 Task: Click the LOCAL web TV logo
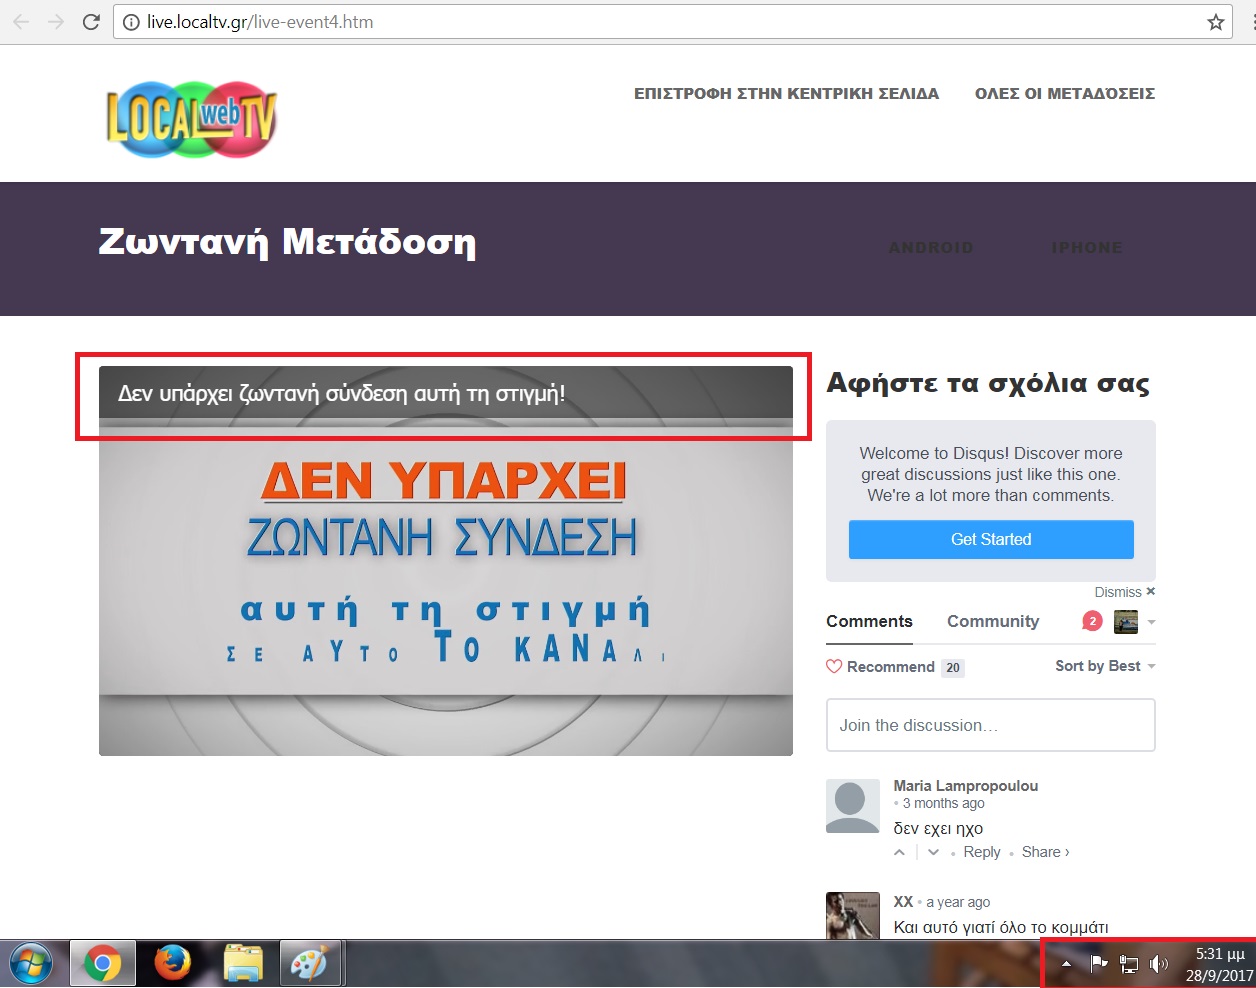click(x=191, y=119)
